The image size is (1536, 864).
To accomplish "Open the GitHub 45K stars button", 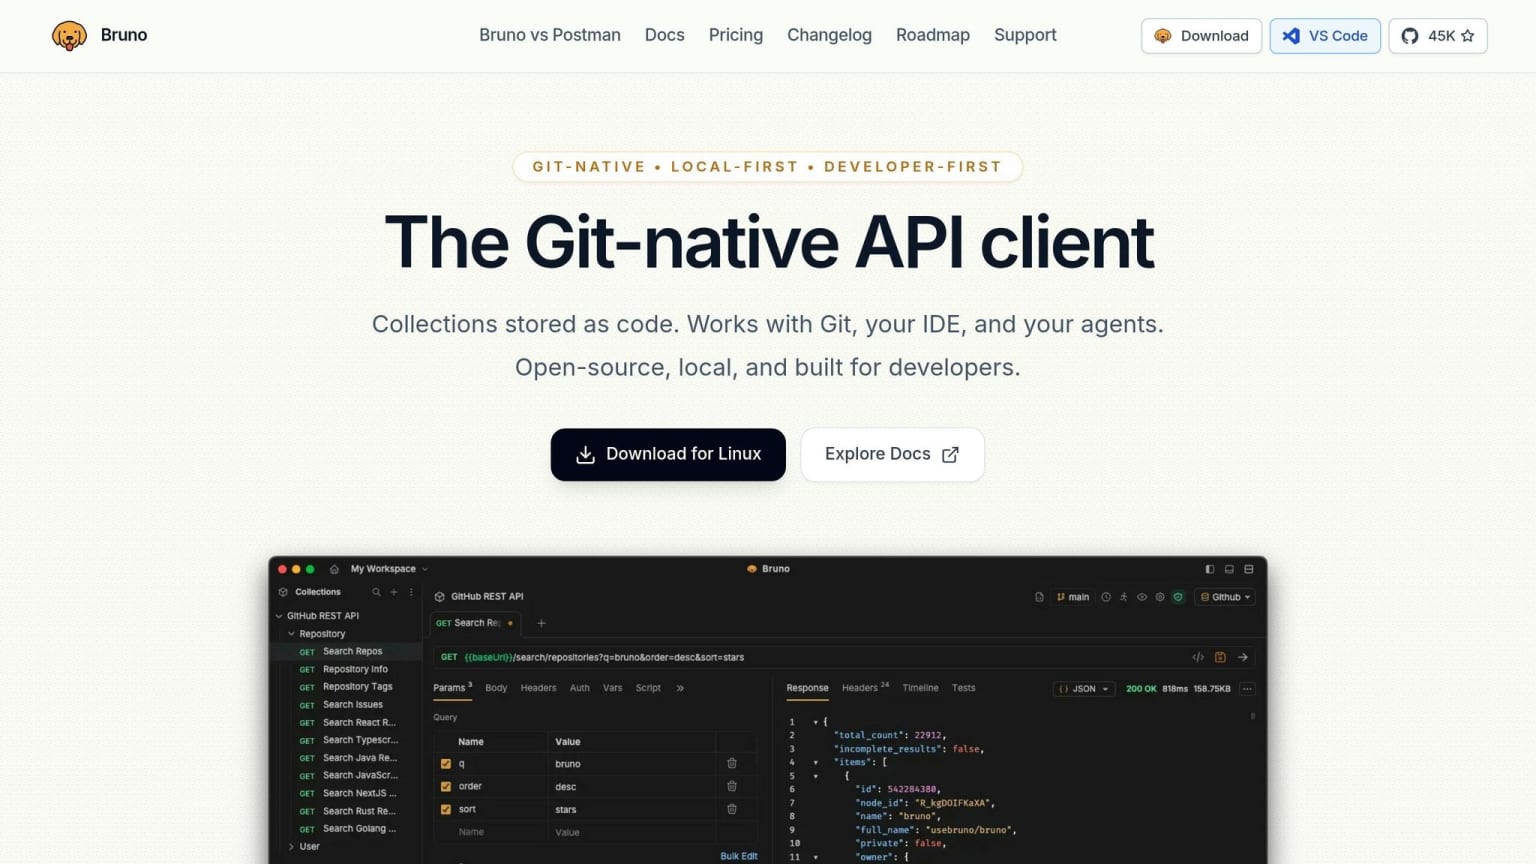I will point(1437,36).
